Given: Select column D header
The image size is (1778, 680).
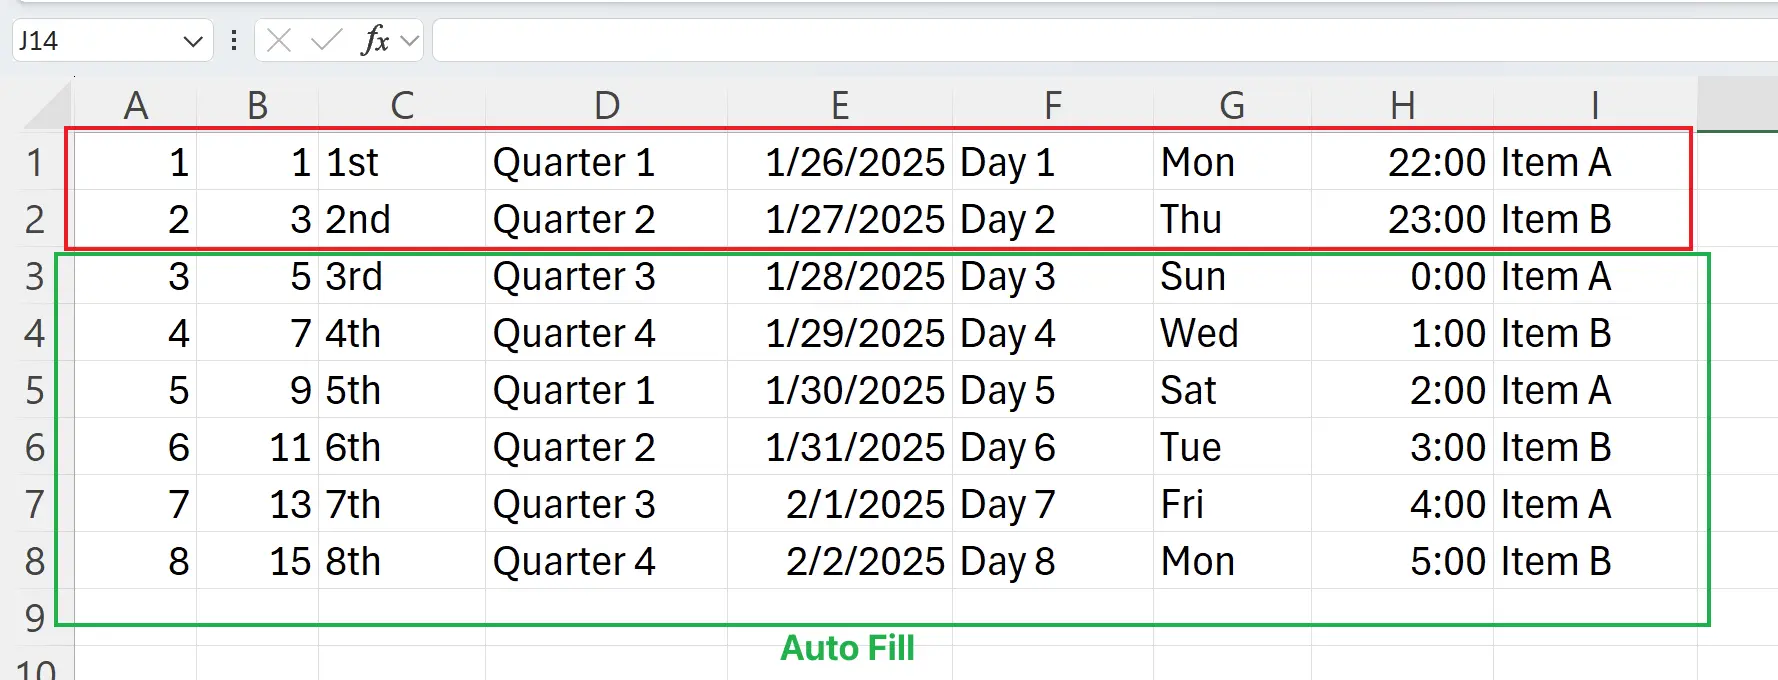Looking at the screenshot, I should pos(607,105).
